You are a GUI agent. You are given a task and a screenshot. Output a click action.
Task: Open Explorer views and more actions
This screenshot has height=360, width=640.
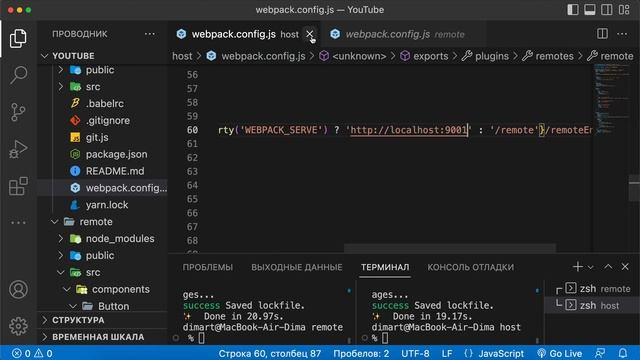coord(150,34)
